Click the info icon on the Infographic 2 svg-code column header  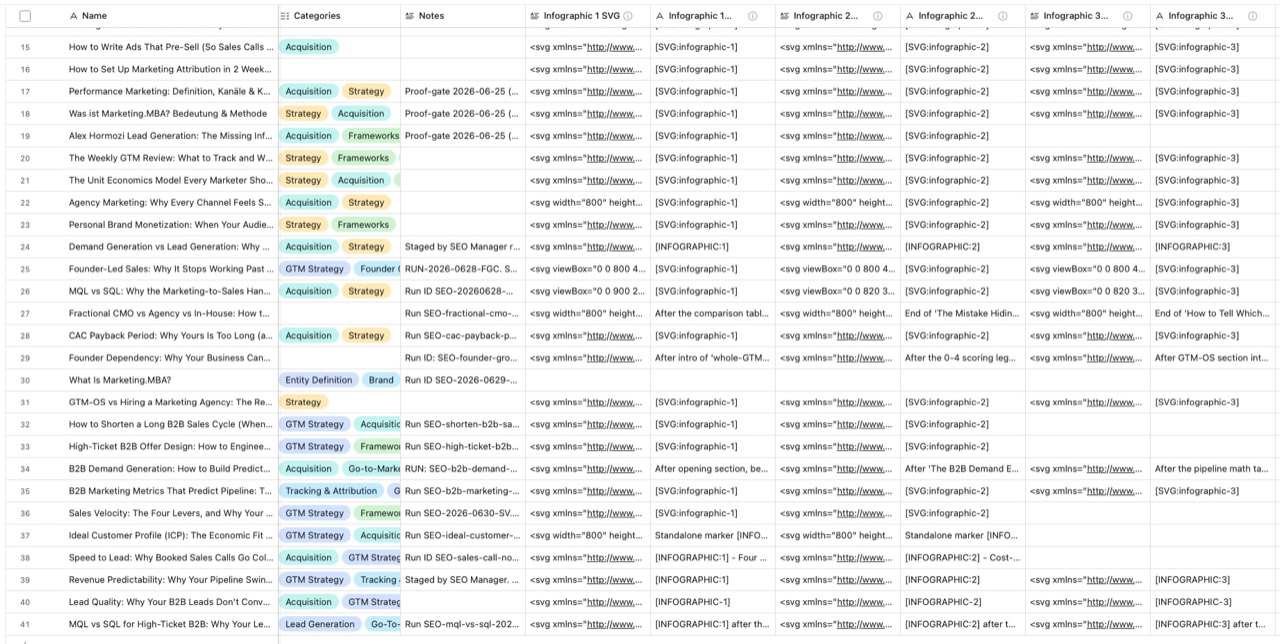pyautogui.click(x=878, y=16)
